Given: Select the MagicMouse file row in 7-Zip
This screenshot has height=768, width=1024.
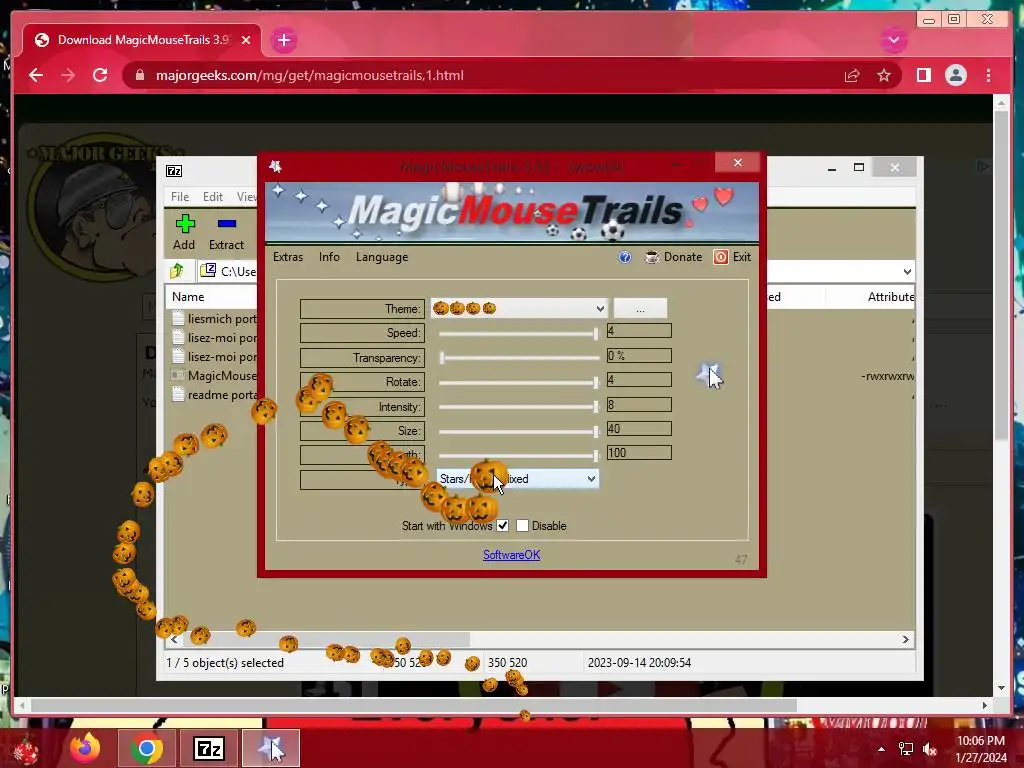Looking at the screenshot, I should point(215,376).
